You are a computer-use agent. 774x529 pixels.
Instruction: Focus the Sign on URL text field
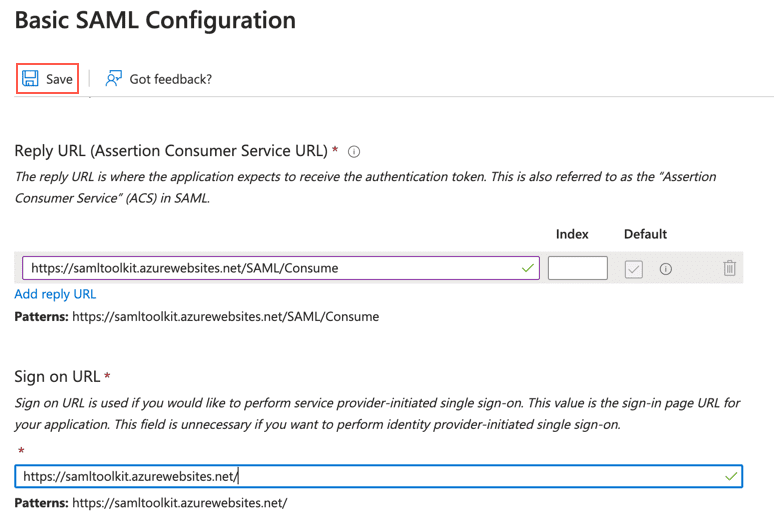coord(370,476)
